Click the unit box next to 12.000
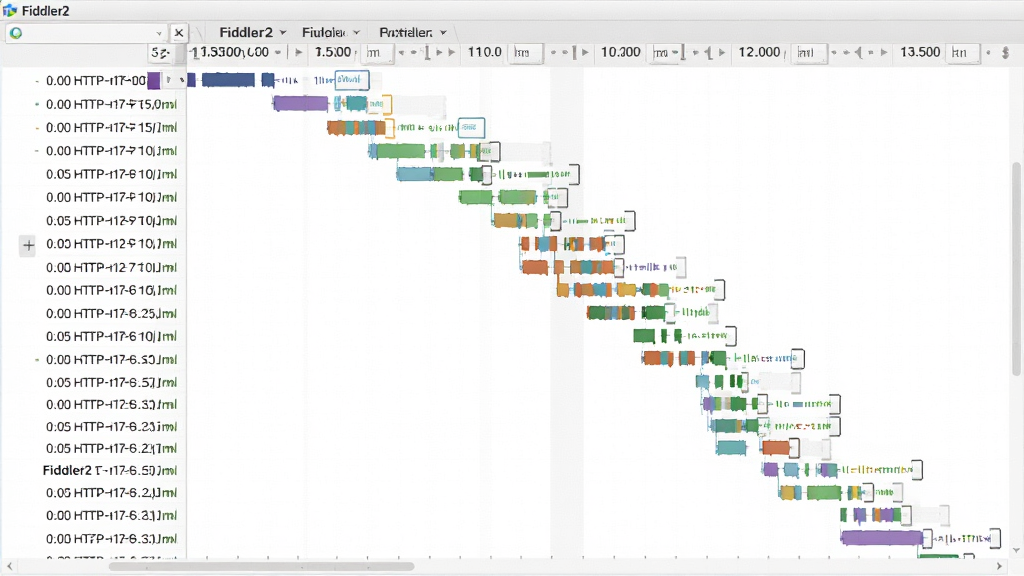 810,53
